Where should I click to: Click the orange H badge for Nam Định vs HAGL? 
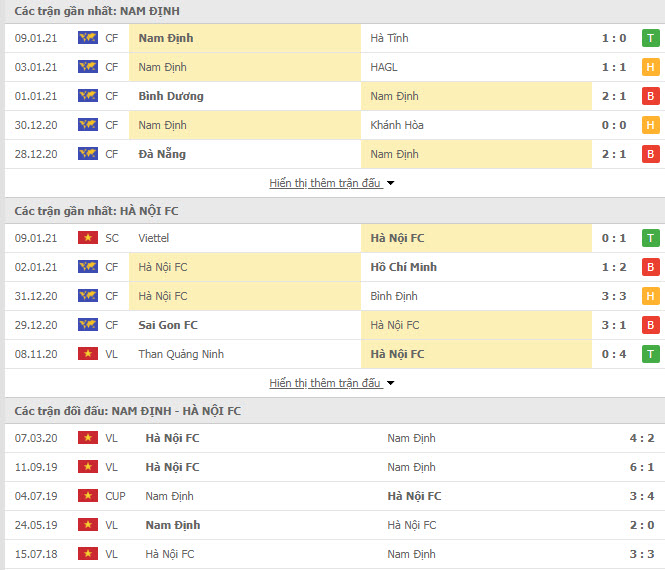tap(651, 67)
